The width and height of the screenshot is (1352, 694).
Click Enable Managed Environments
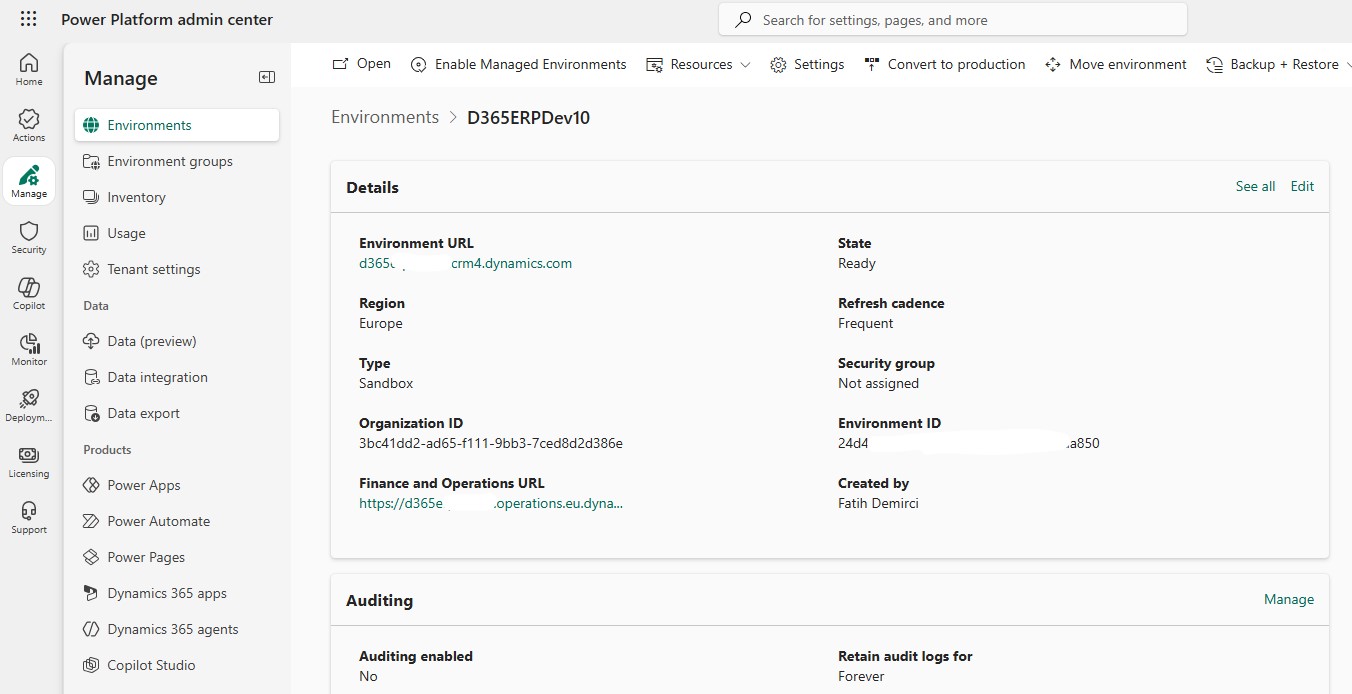(519, 64)
